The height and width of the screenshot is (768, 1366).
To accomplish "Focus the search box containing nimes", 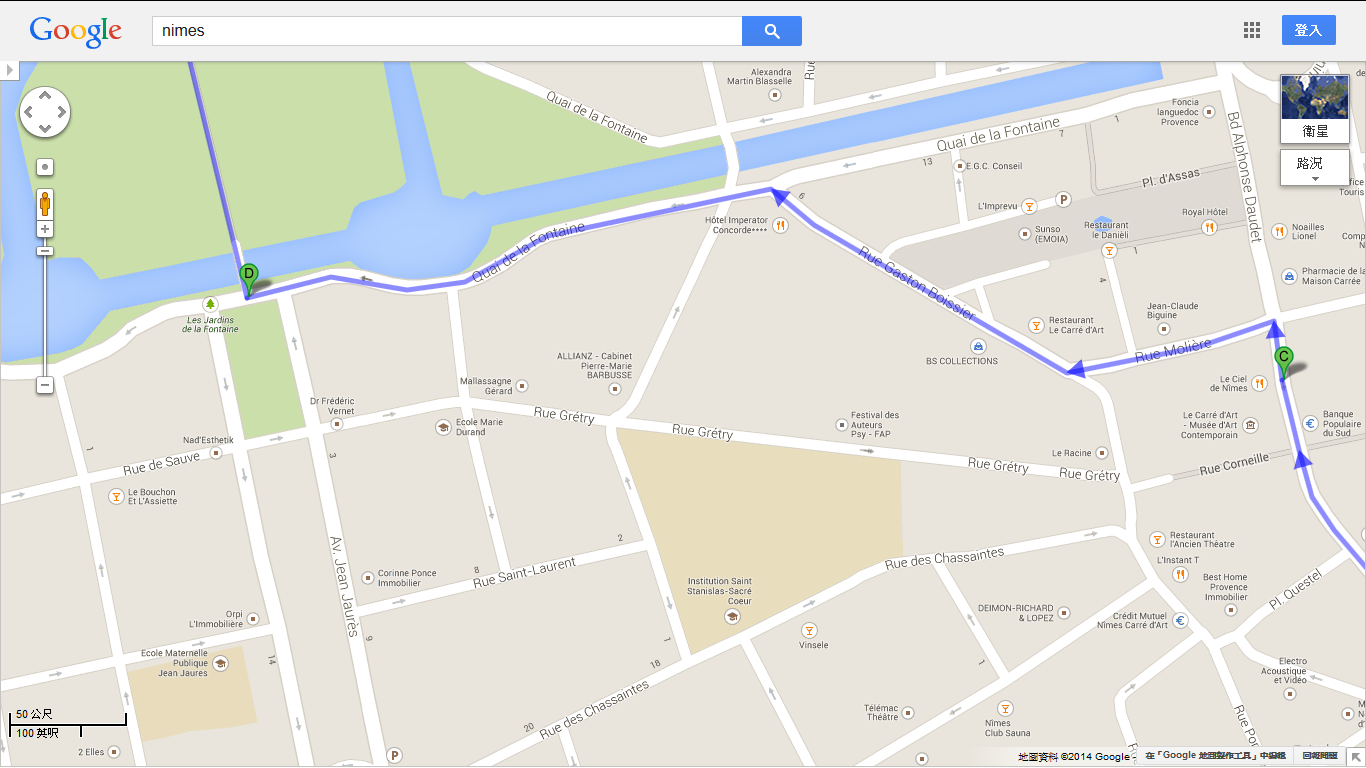I will 447,31.
